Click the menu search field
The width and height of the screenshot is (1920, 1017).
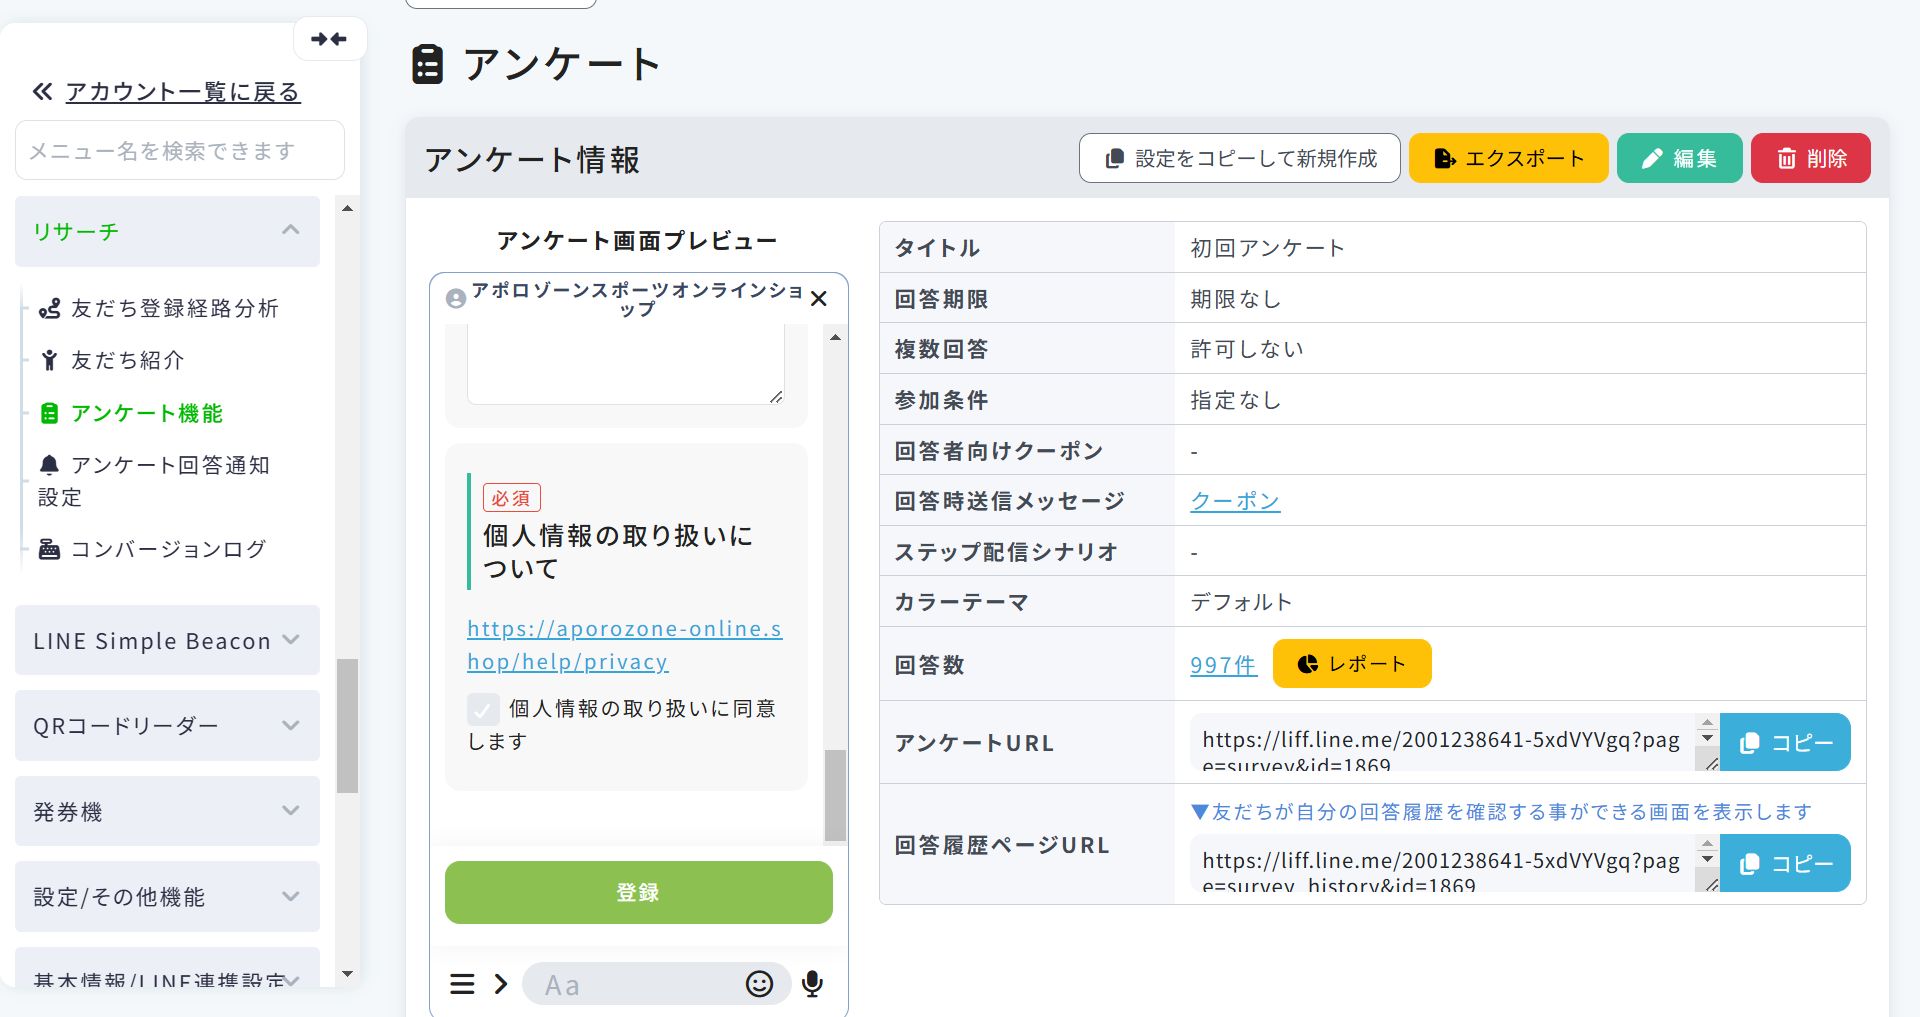[x=180, y=151]
